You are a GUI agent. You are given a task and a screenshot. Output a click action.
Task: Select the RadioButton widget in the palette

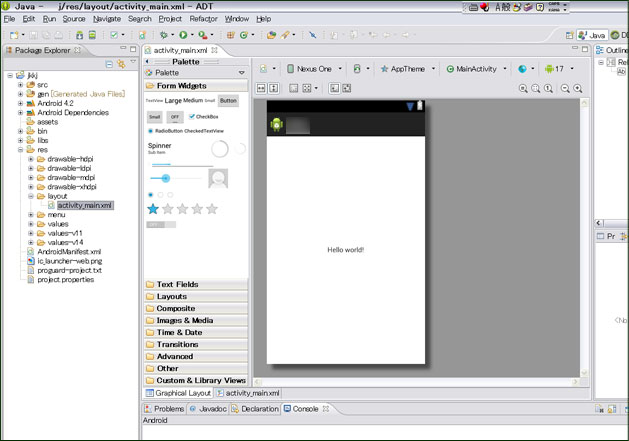click(166, 131)
